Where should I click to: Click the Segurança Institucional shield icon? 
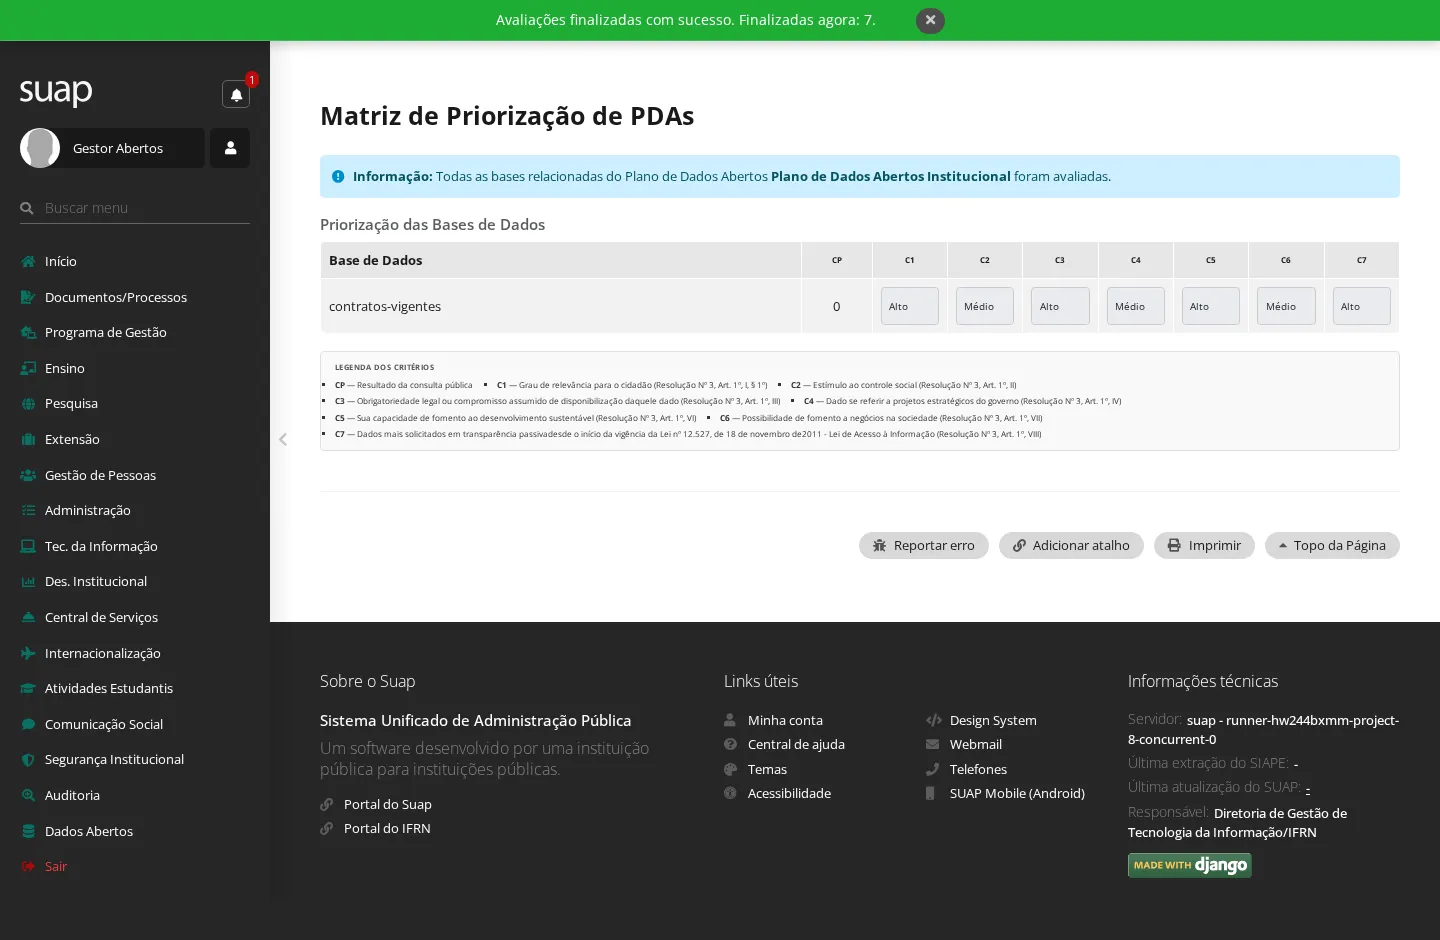[28, 760]
